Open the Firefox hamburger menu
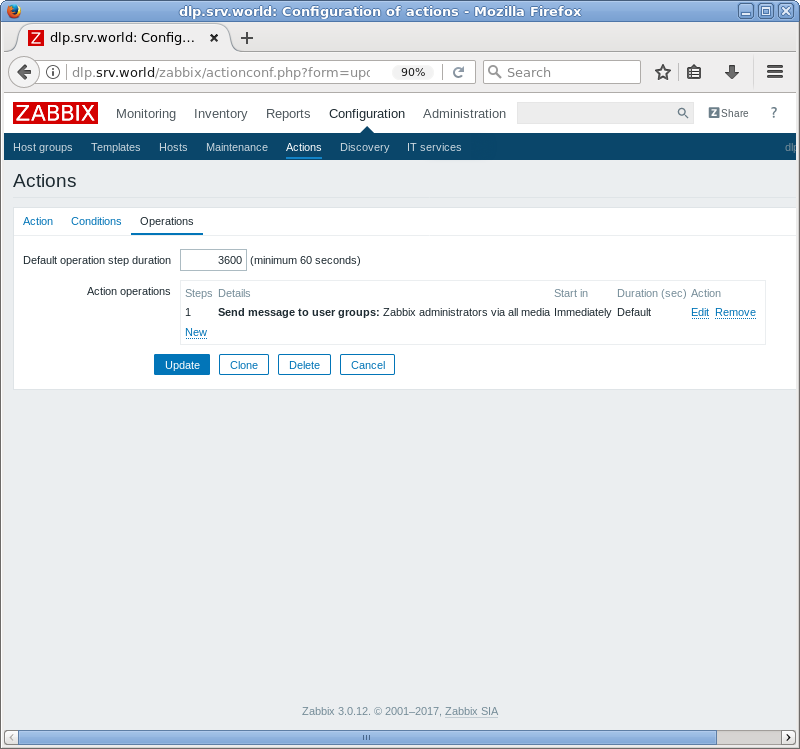Screen dimensions: 800x749 tap(774, 72)
